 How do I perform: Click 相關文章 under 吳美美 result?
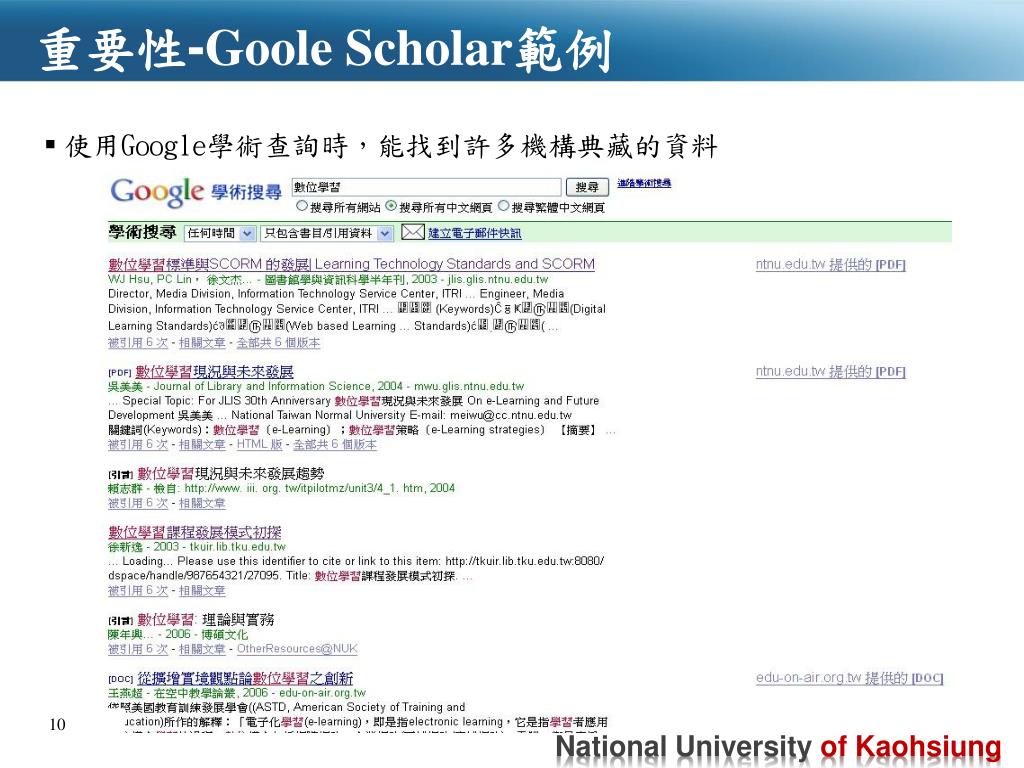202,445
